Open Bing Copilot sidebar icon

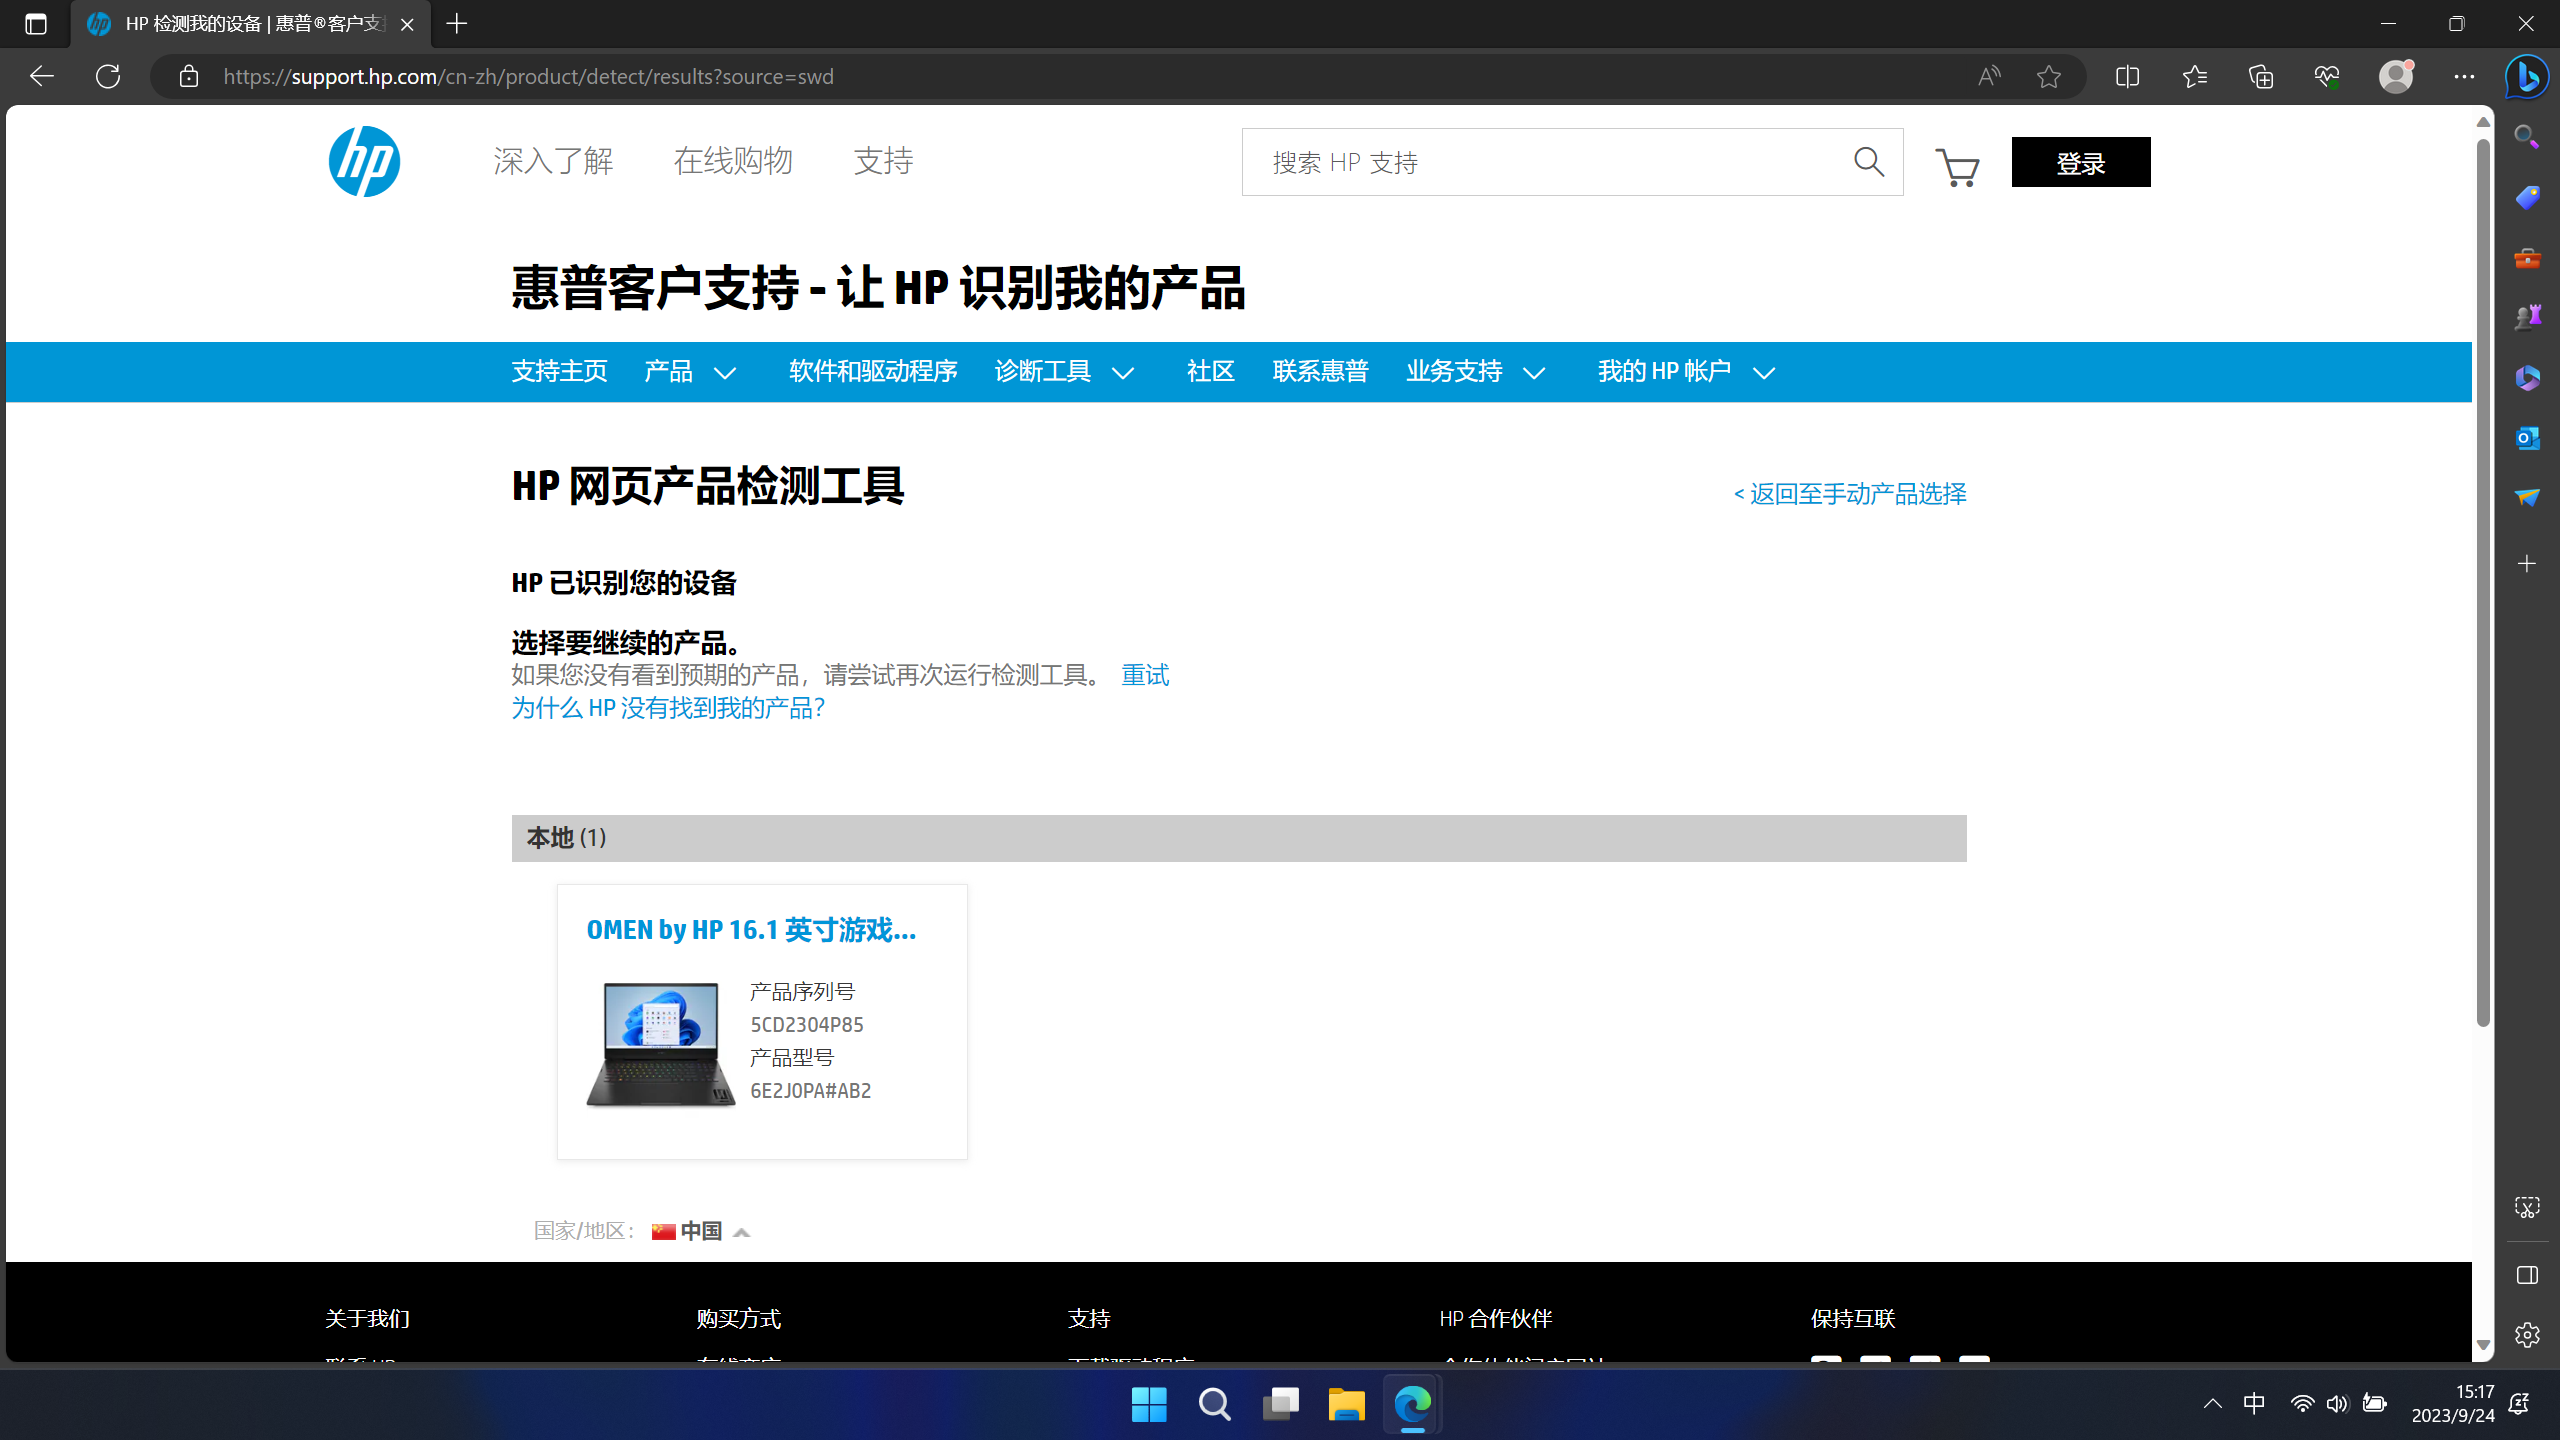2526,77
